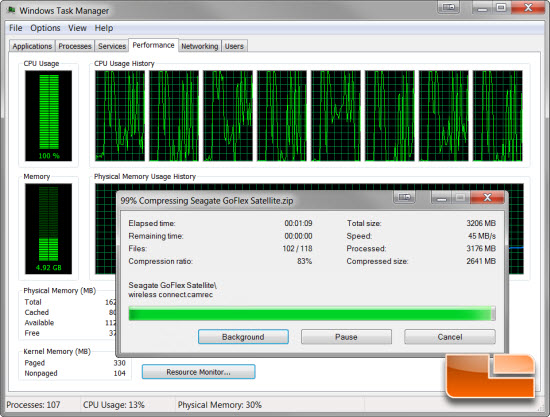This screenshot has height=417, width=550.
Task: Click the file name 'wireless connect.camrec'
Action: pyautogui.click(x=170, y=295)
